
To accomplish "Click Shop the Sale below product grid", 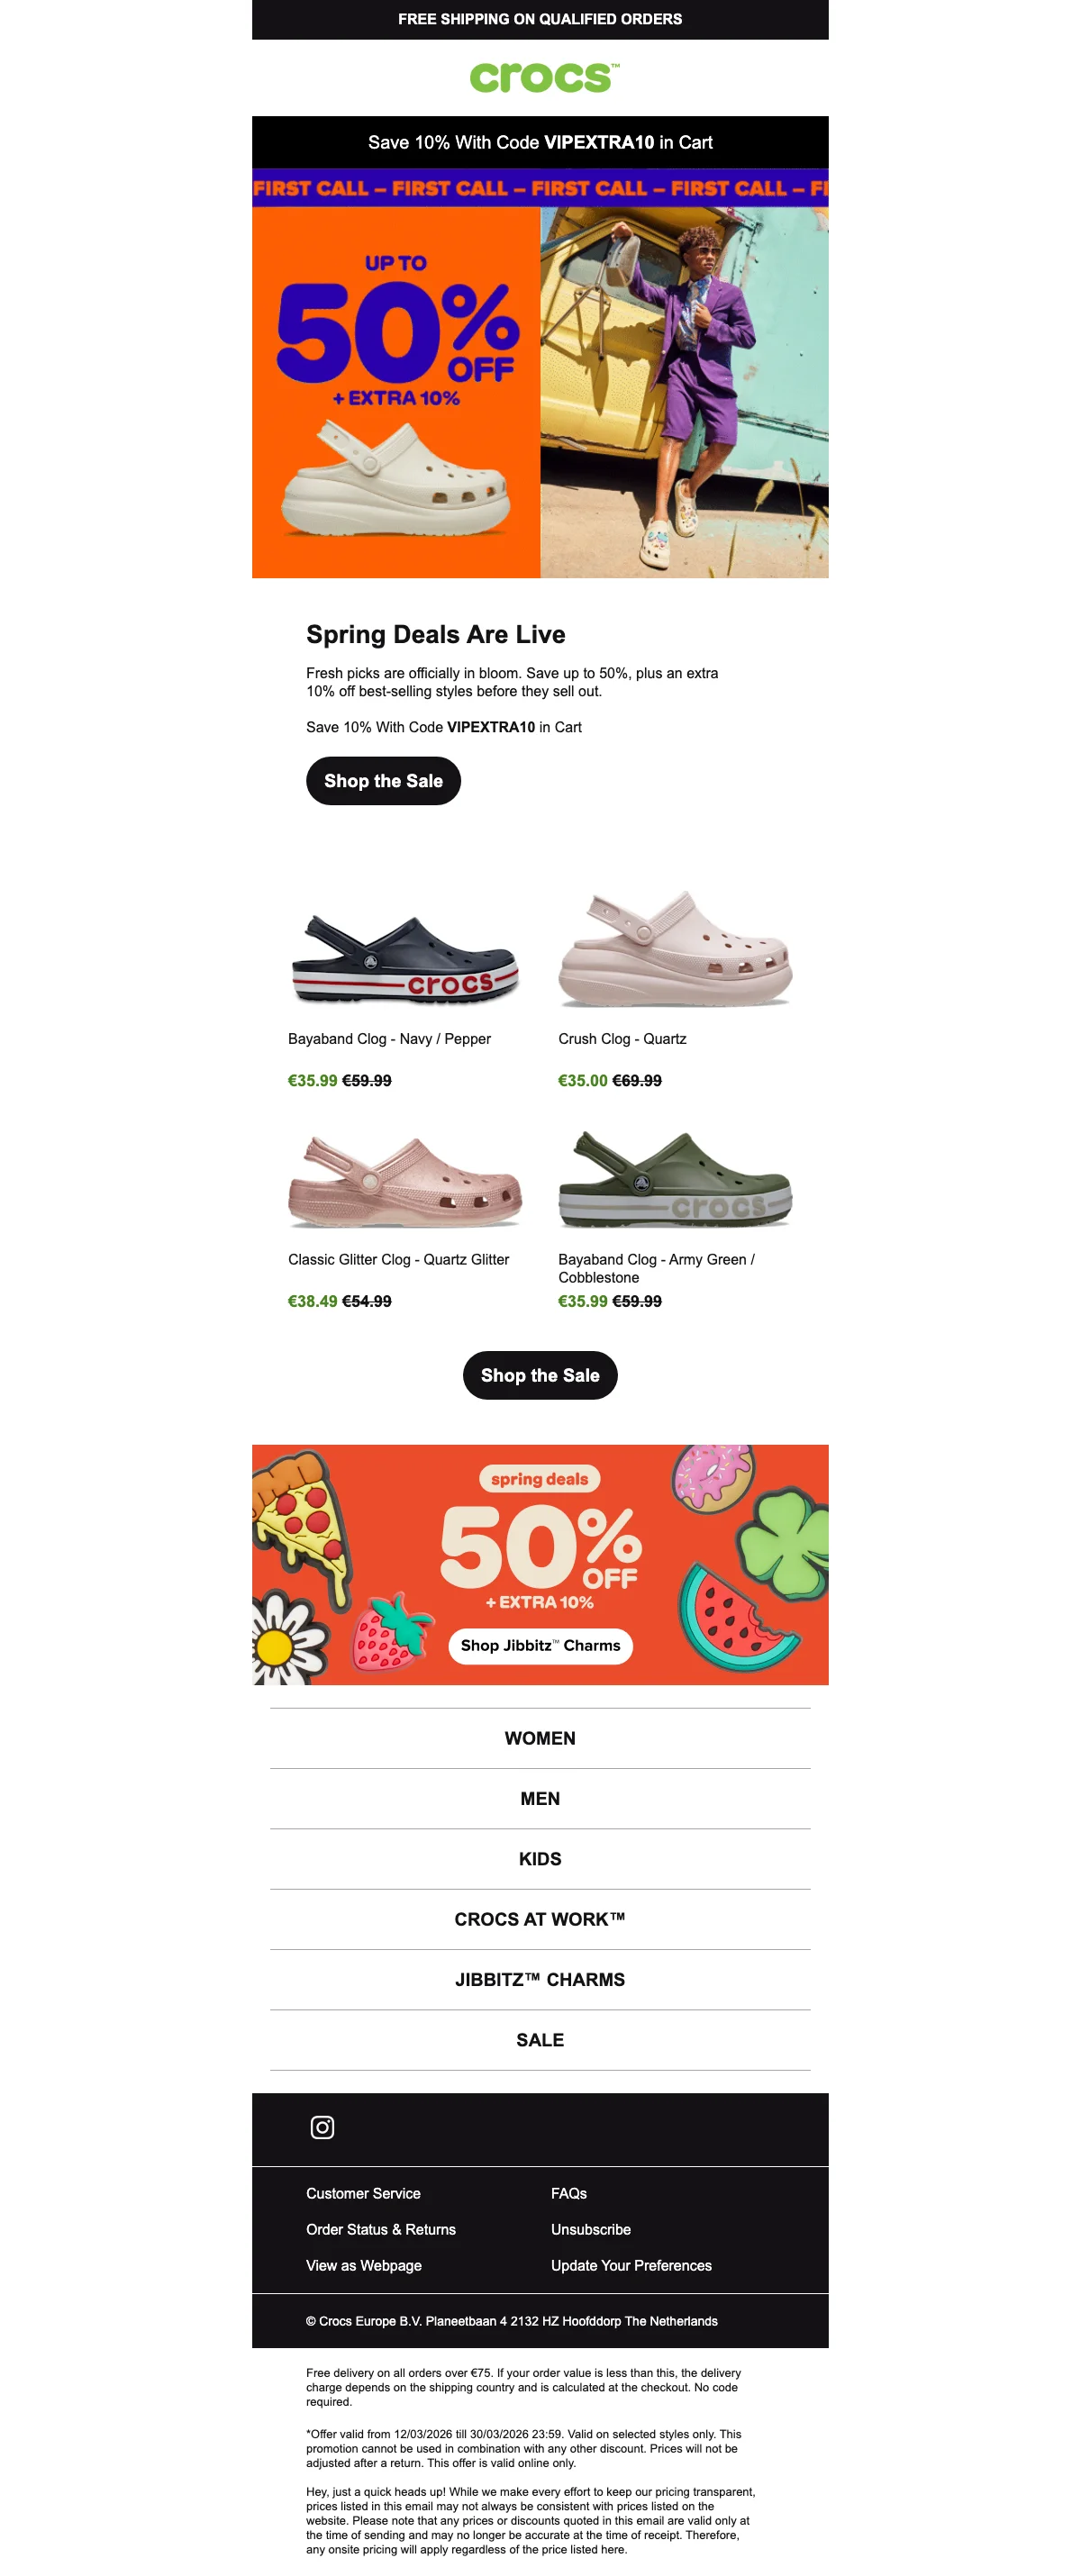I will point(540,1375).
